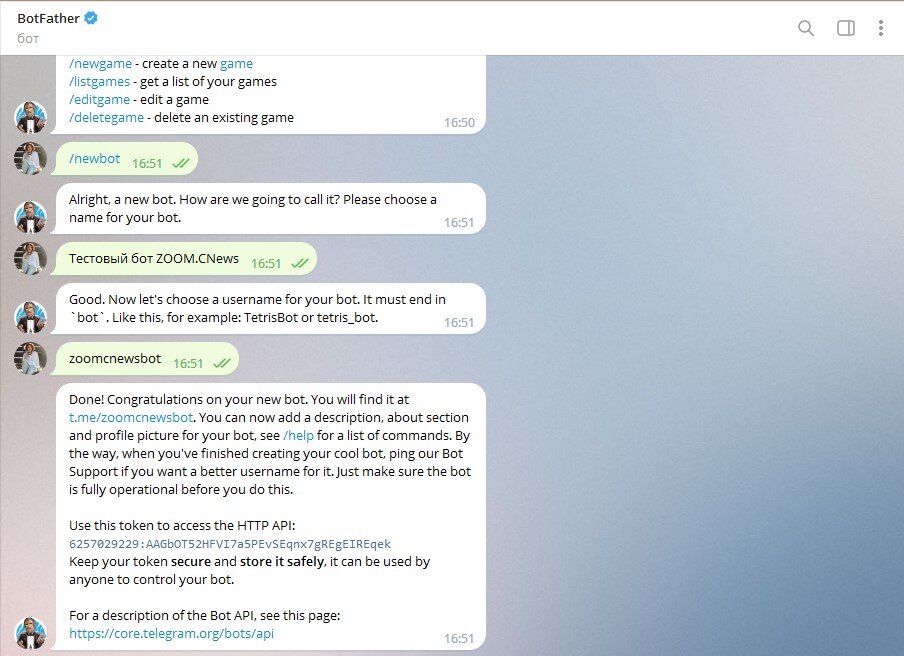Click the blue verified badge next to BotFather
This screenshot has height=656, width=904.
pos(91,18)
